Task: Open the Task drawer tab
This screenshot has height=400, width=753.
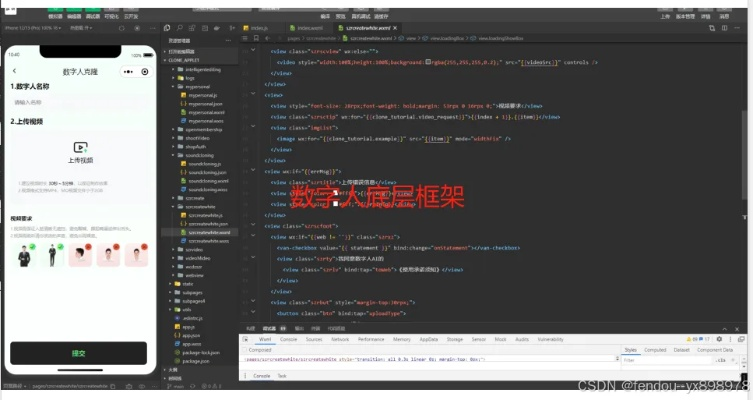Action: click(282, 376)
